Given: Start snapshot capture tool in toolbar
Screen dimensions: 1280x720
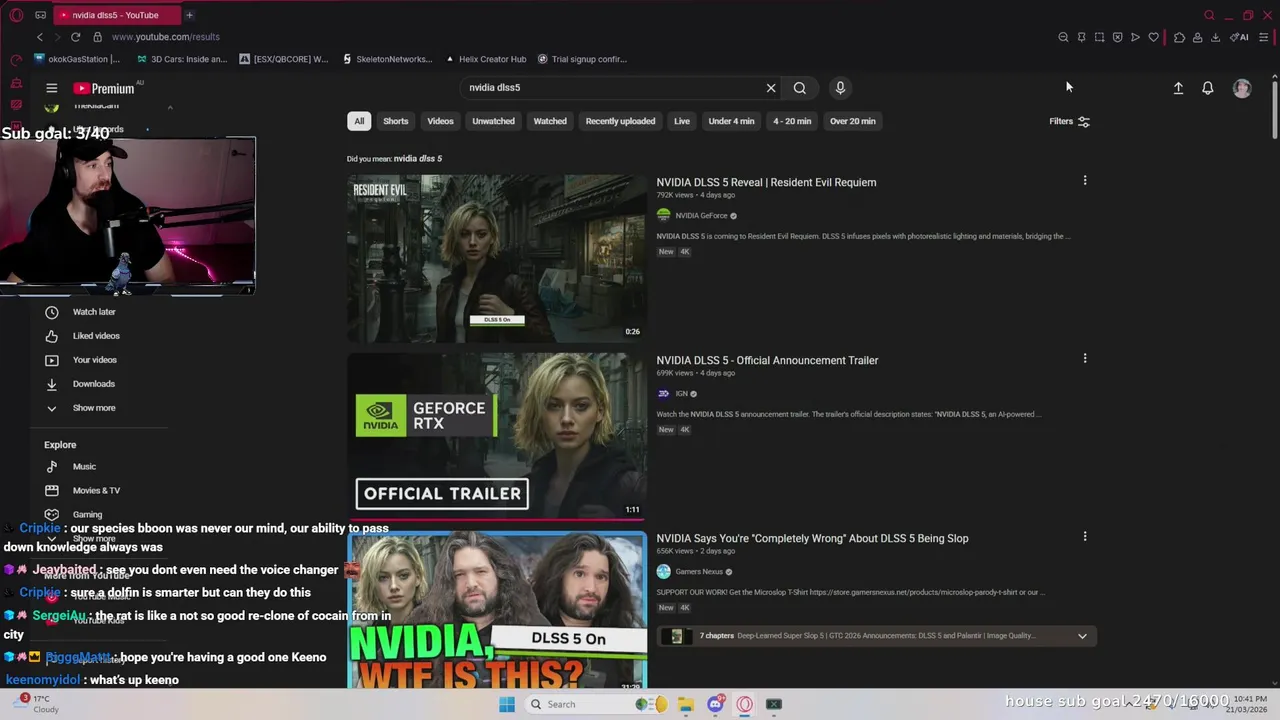Looking at the screenshot, I should click(x=1099, y=37).
